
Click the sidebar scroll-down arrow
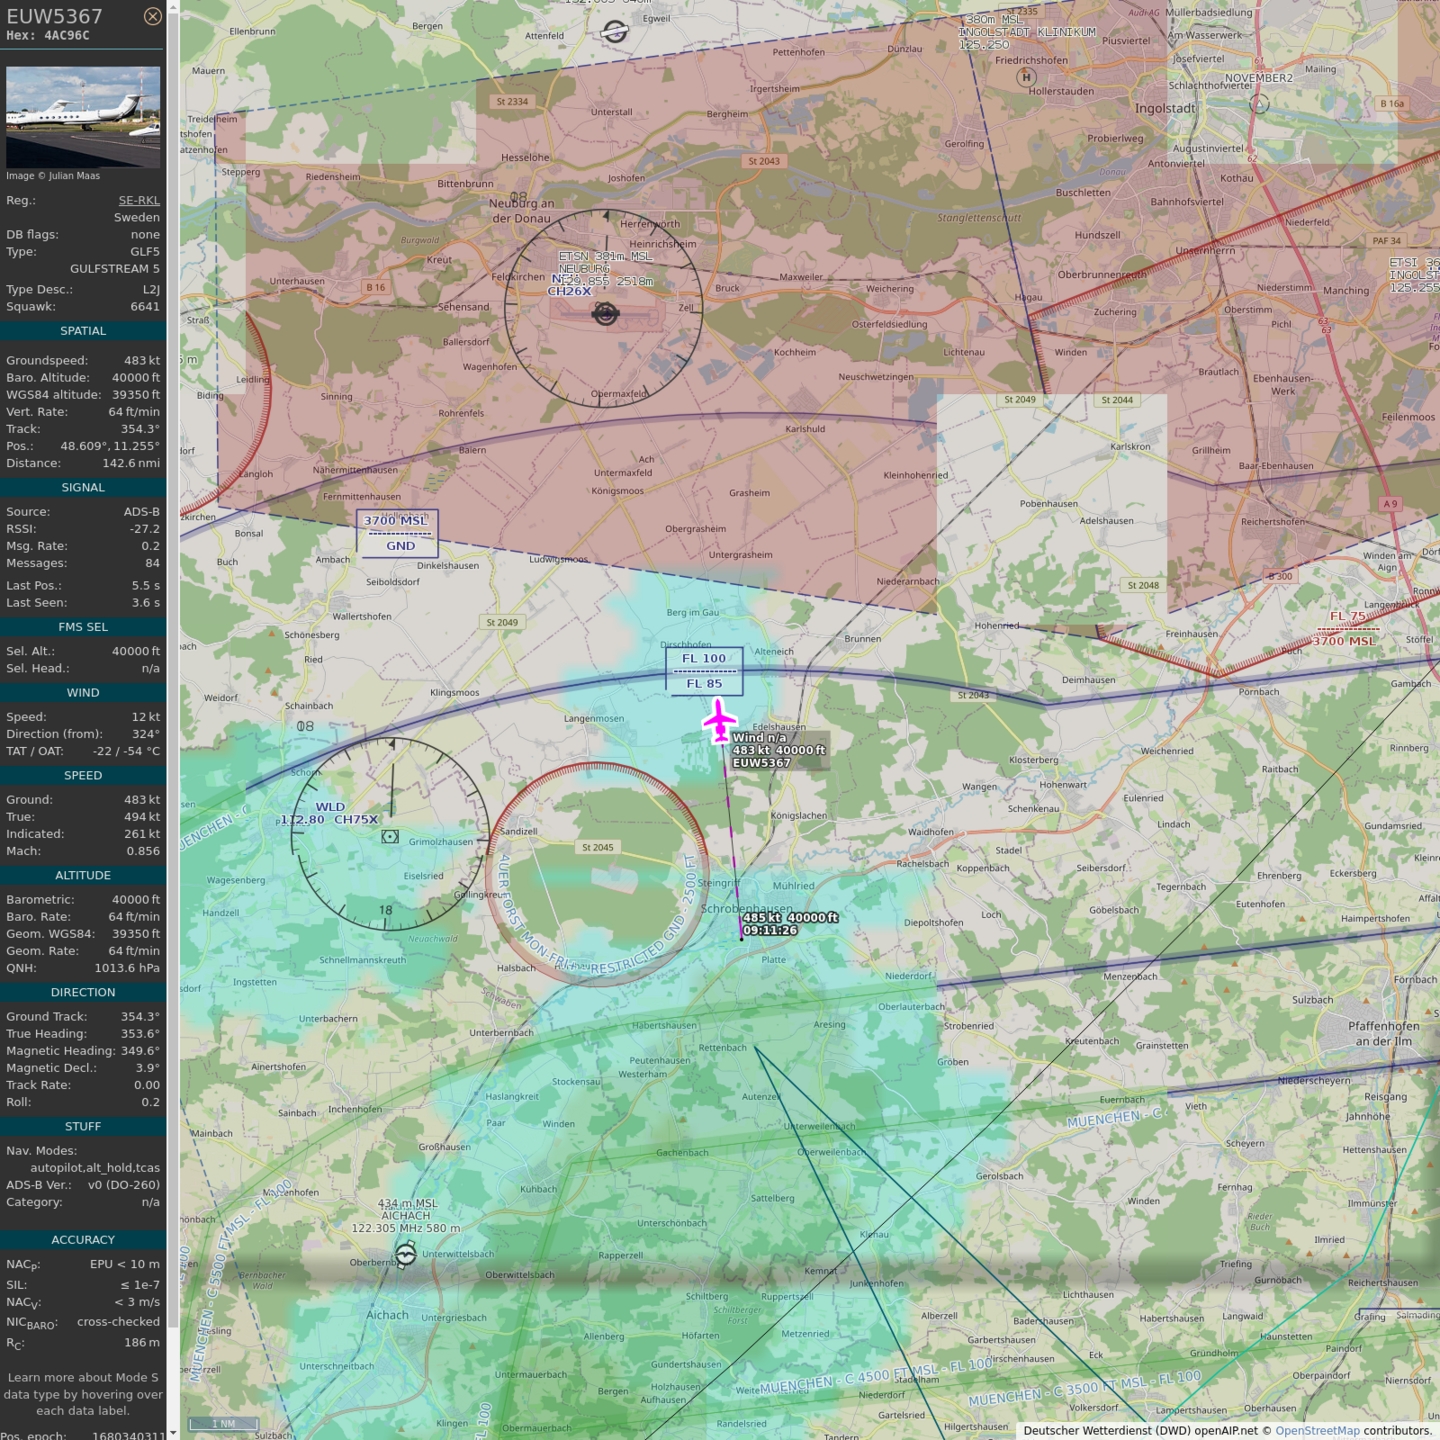[x=173, y=1433]
